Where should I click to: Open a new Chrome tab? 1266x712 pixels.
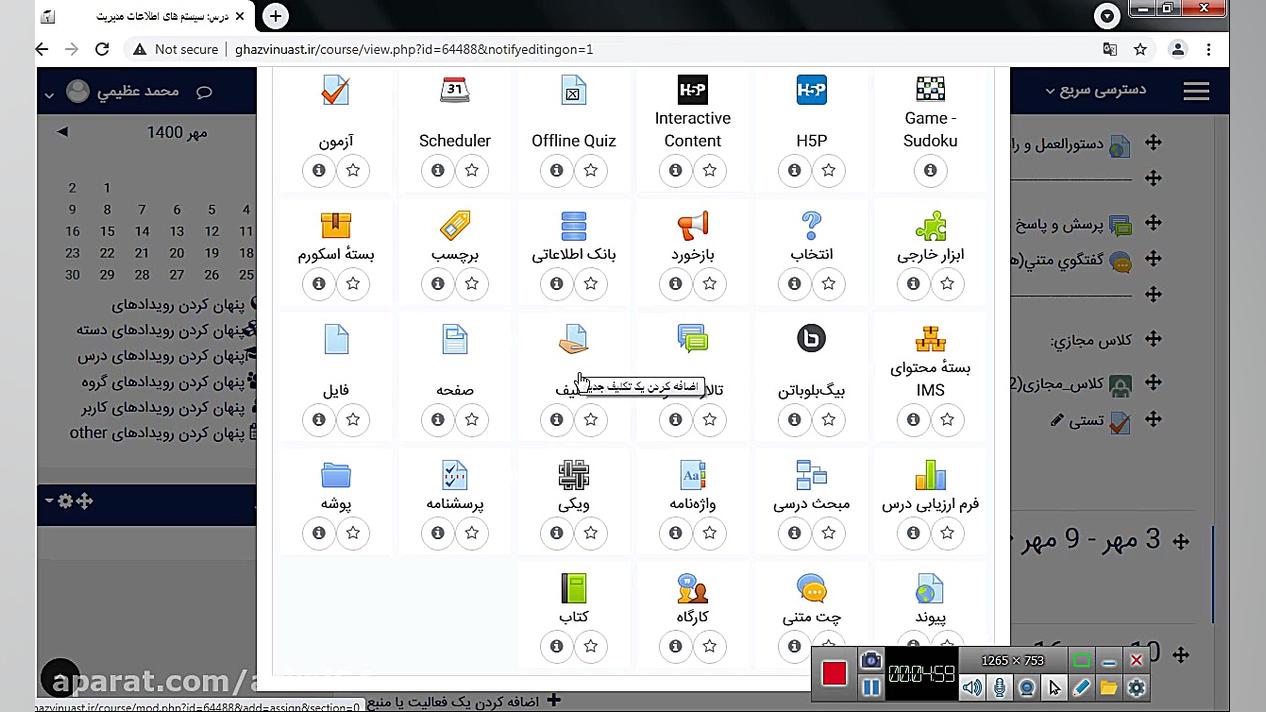coord(275,16)
